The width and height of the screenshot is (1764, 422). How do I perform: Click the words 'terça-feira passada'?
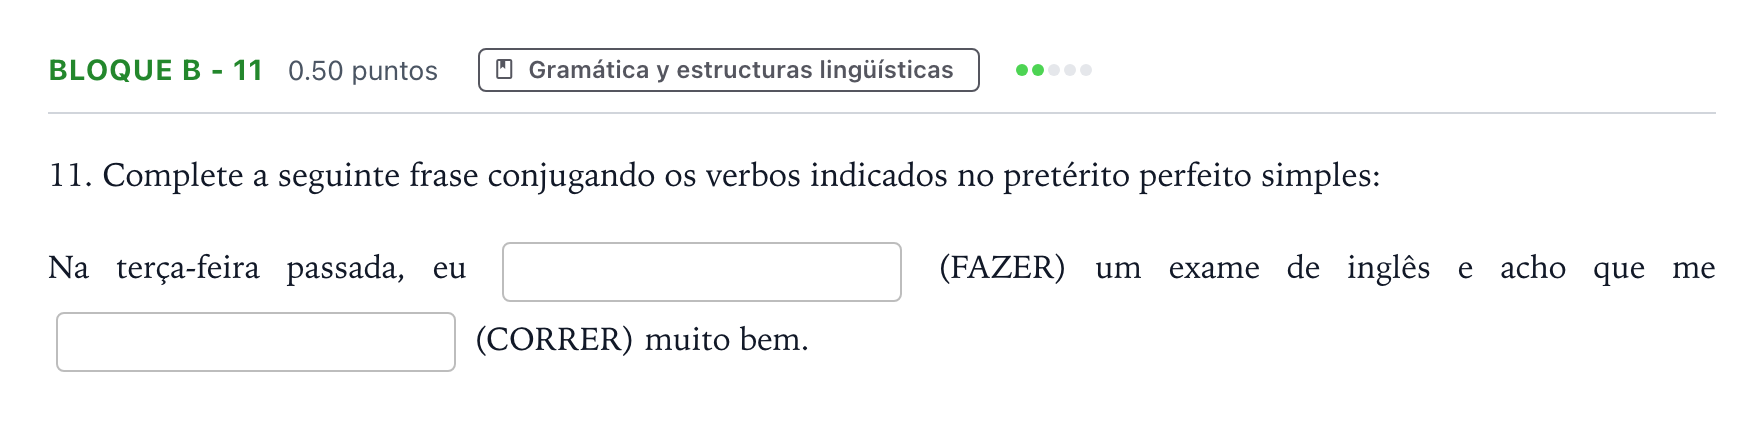(260, 268)
